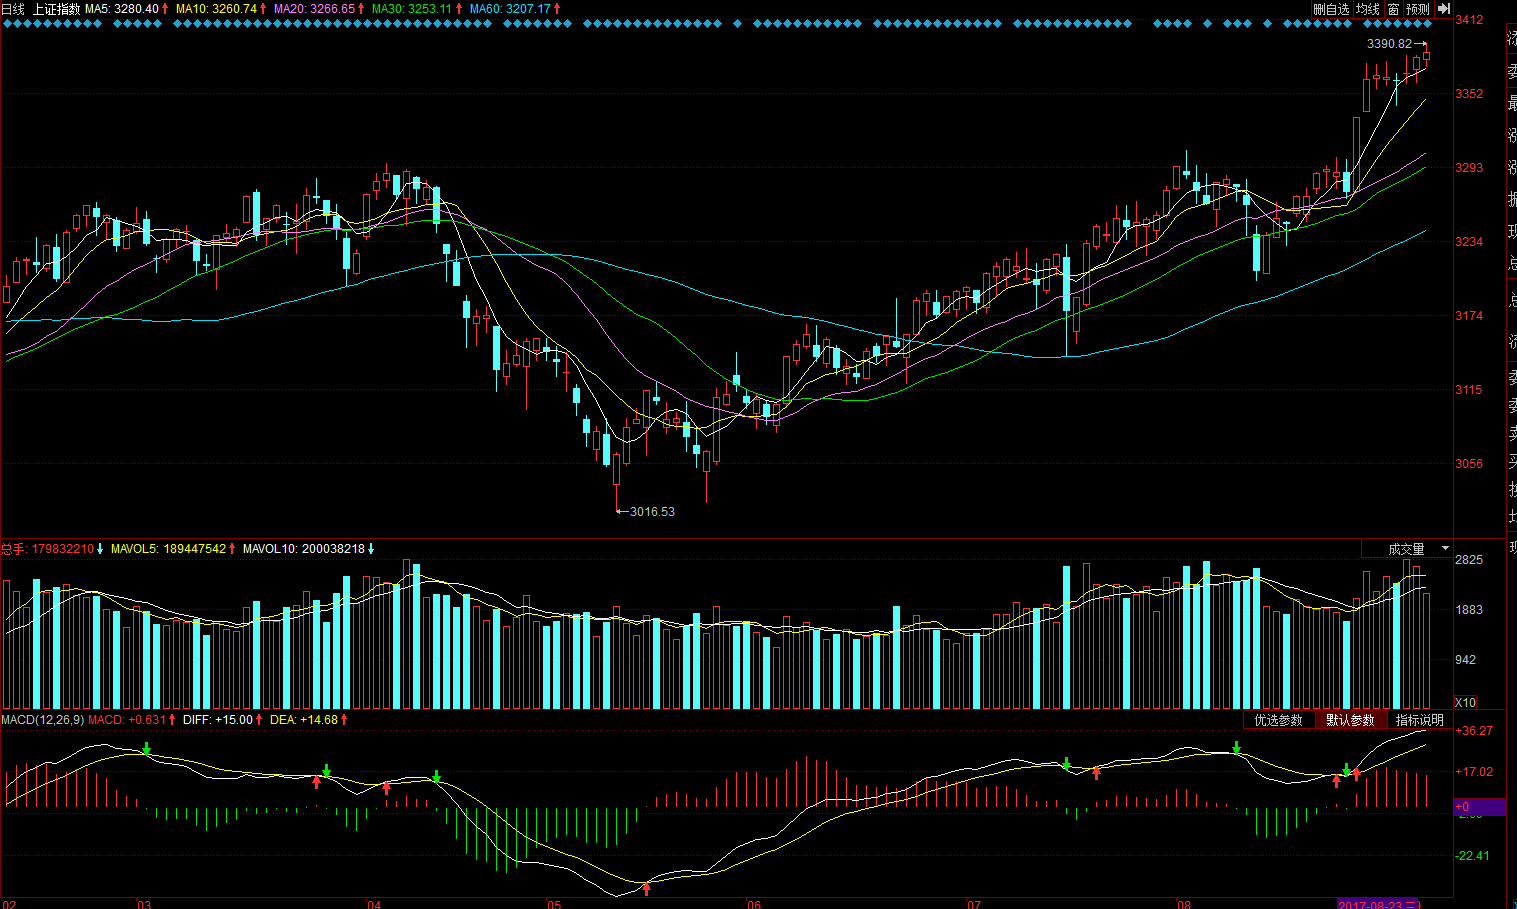Viewport: 1517px width, 909px height.
Task: Click 删自选 to remove from watchlist
Action: pos(1331,9)
